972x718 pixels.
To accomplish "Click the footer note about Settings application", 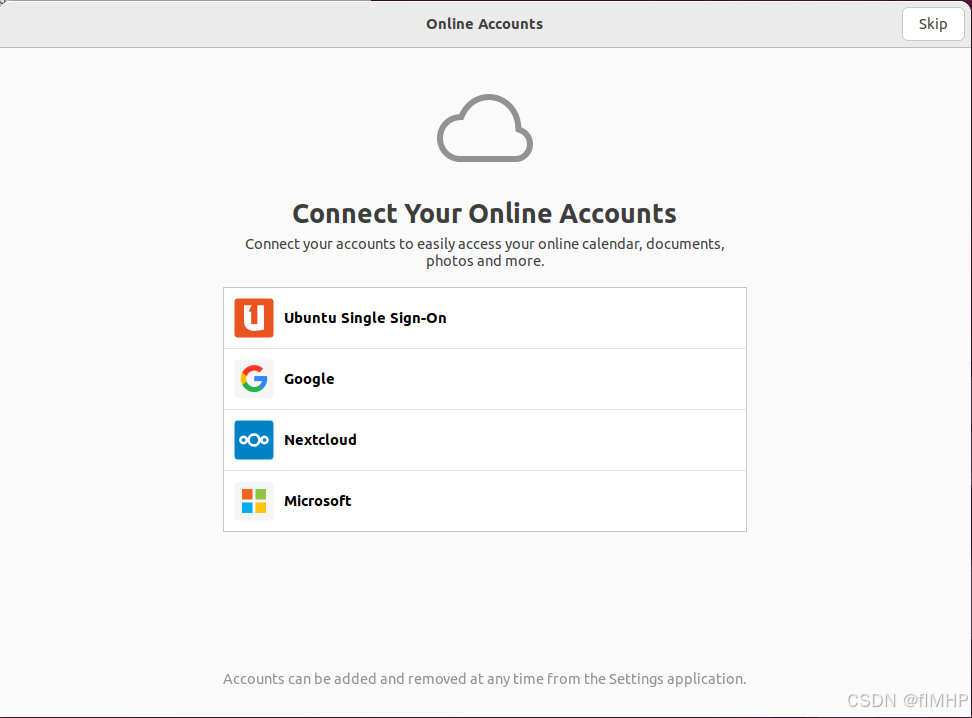I will pyautogui.click(x=484, y=679).
